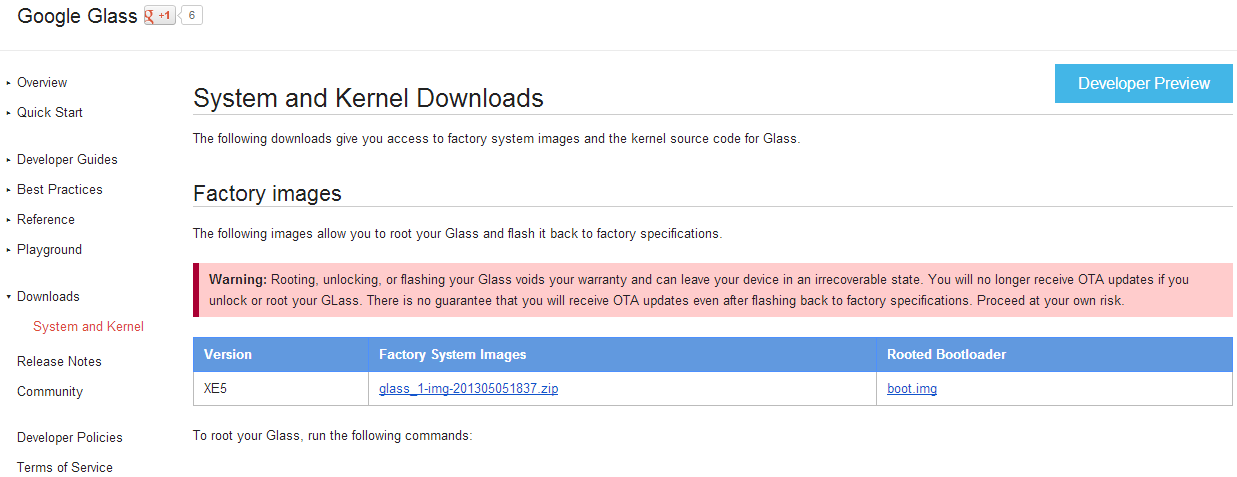Go to Quick Start page

point(50,113)
